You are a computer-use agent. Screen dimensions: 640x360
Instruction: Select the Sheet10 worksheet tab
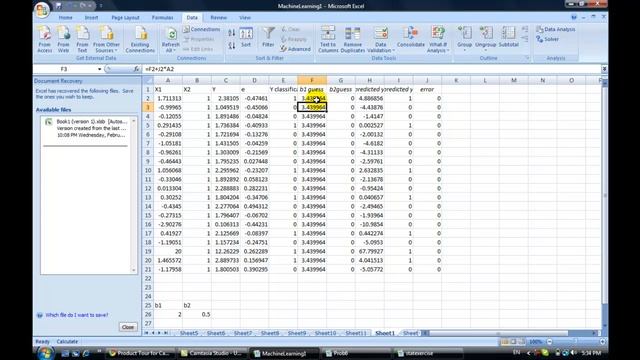[x=325, y=333]
